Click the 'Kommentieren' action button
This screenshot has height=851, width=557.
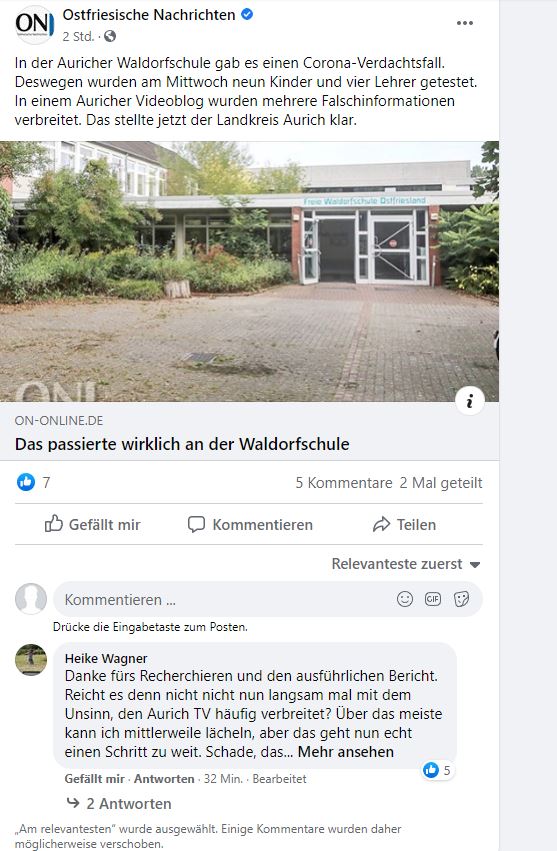click(x=250, y=524)
